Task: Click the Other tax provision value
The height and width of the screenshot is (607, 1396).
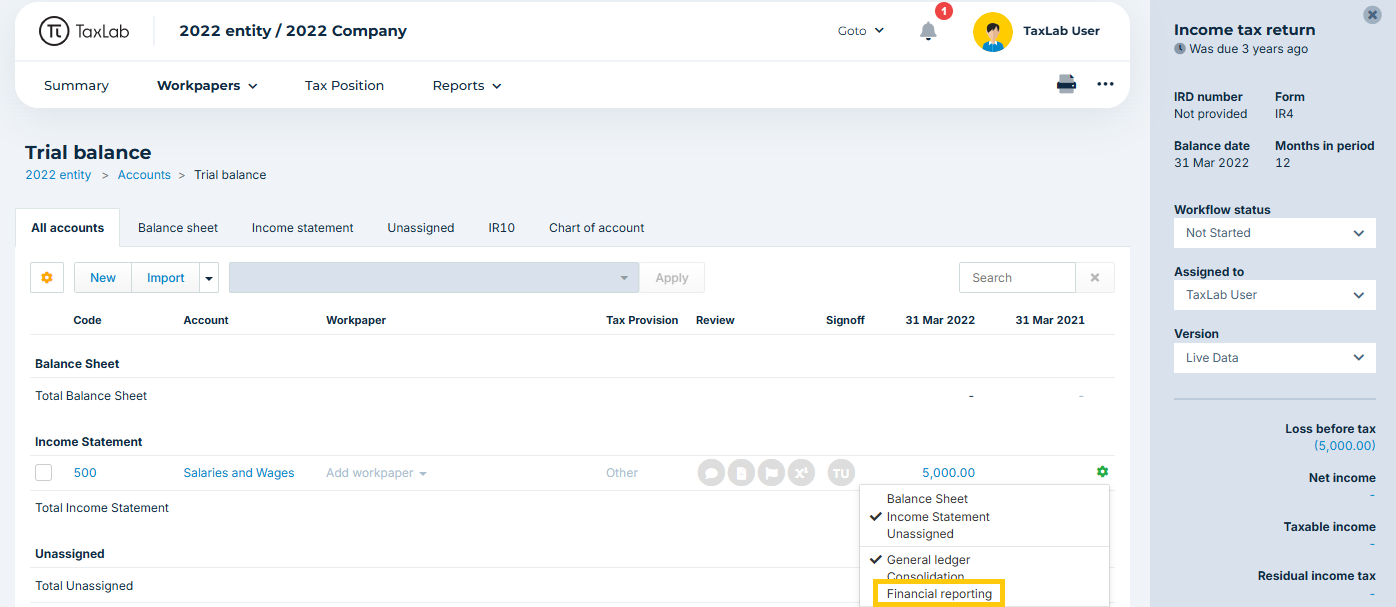Action: [622, 473]
